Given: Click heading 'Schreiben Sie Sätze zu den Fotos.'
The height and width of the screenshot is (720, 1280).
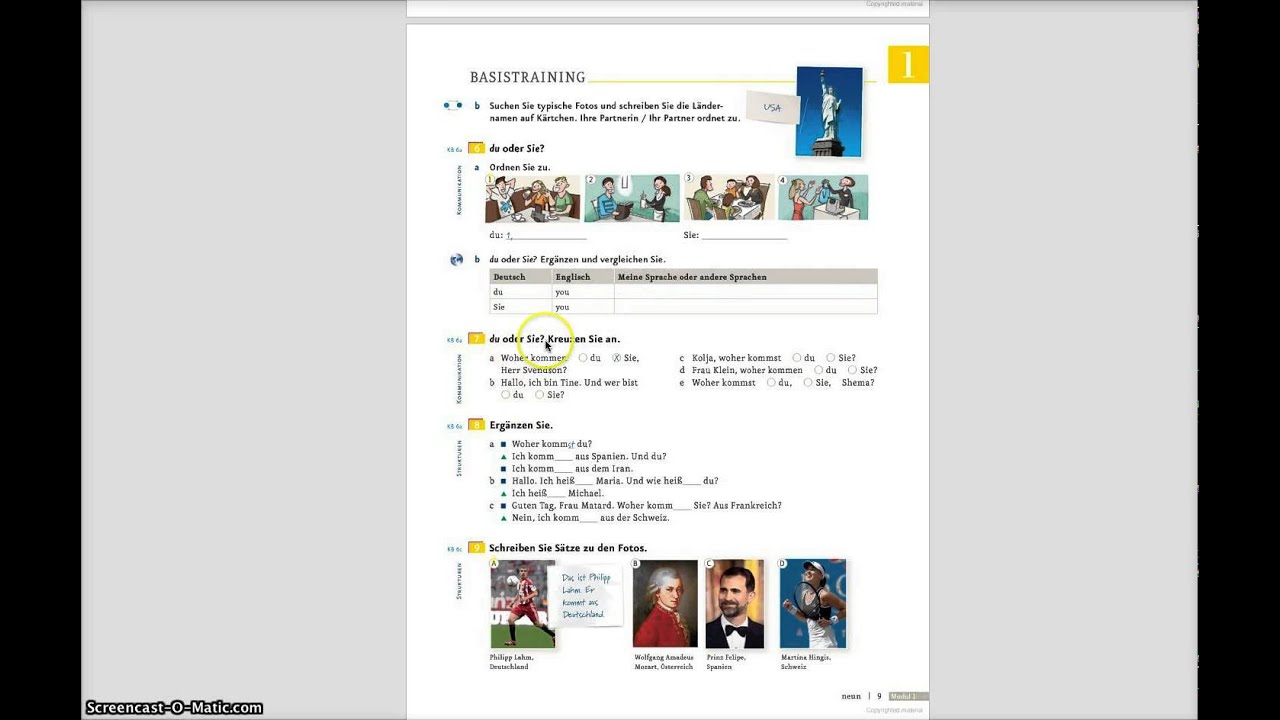Looking at the screenshot, I should [x=568, y=548].
